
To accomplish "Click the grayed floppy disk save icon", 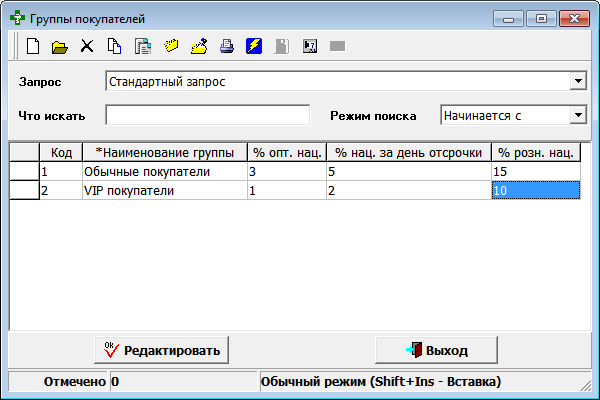I will pyautogui.click(x=282, y=46).
